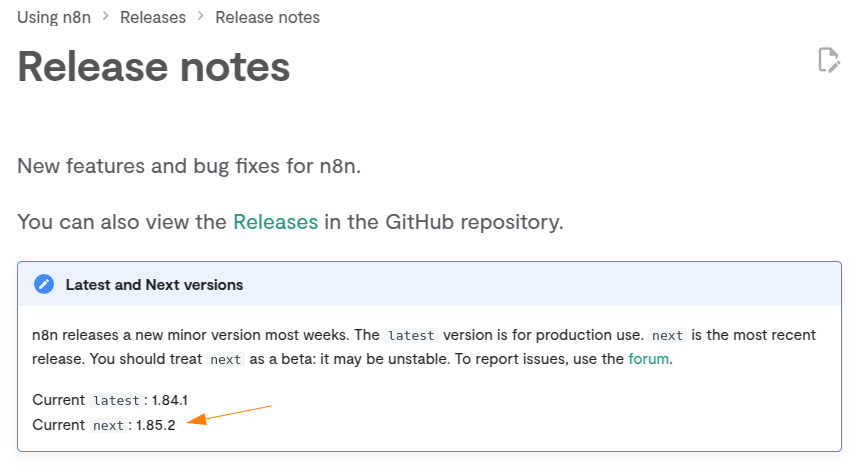Select version number 1.84.1
This screenshot has height=471, width=854.
tap(170, 400)
